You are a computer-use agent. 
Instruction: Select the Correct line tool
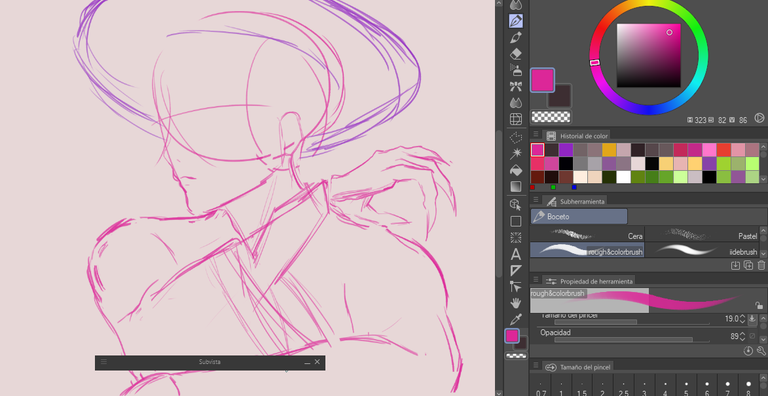point(515,287)
